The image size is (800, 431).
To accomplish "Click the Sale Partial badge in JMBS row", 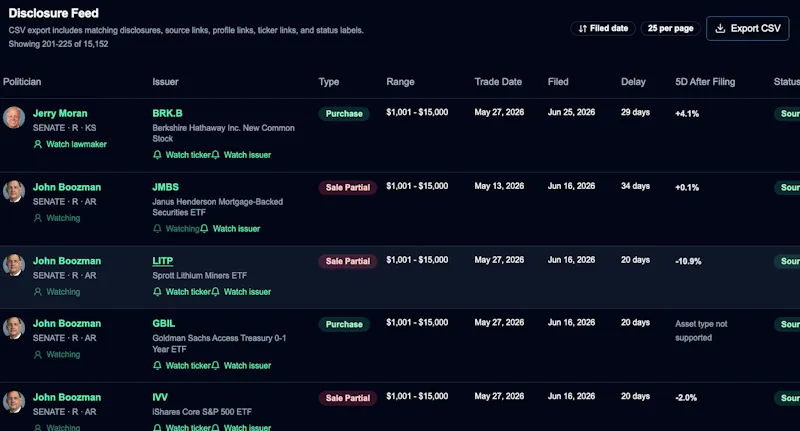I will click(x=347, y=188).
